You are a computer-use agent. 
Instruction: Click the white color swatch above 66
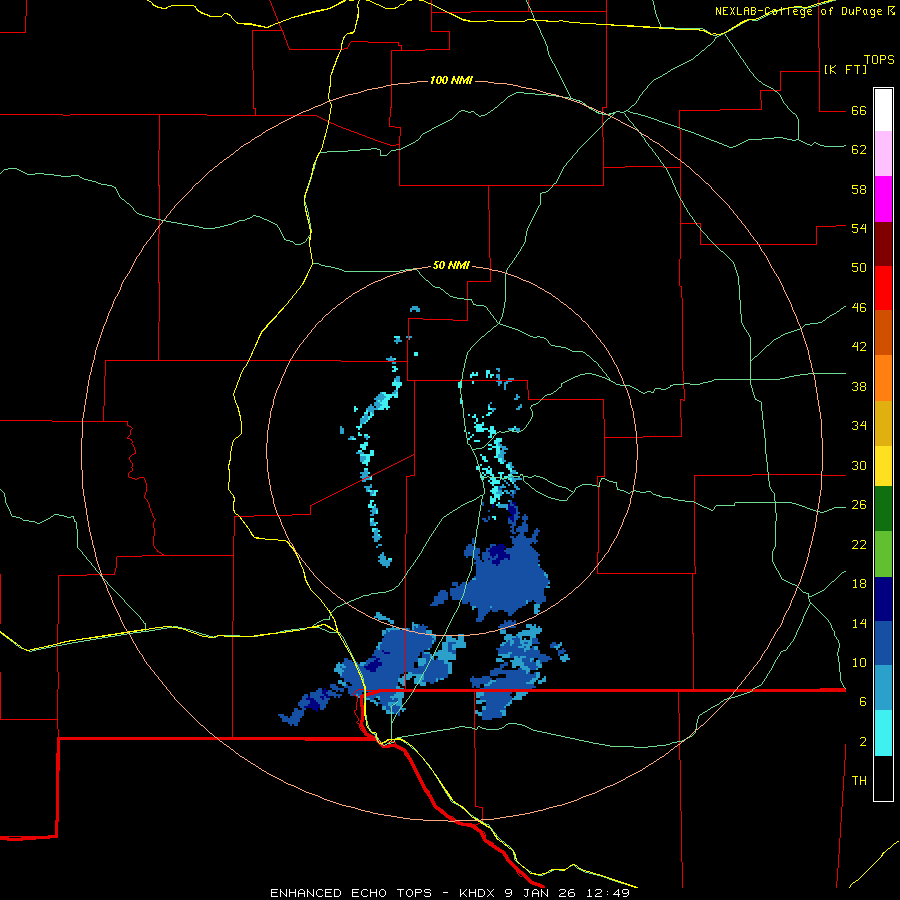click(x=883, y=110)
